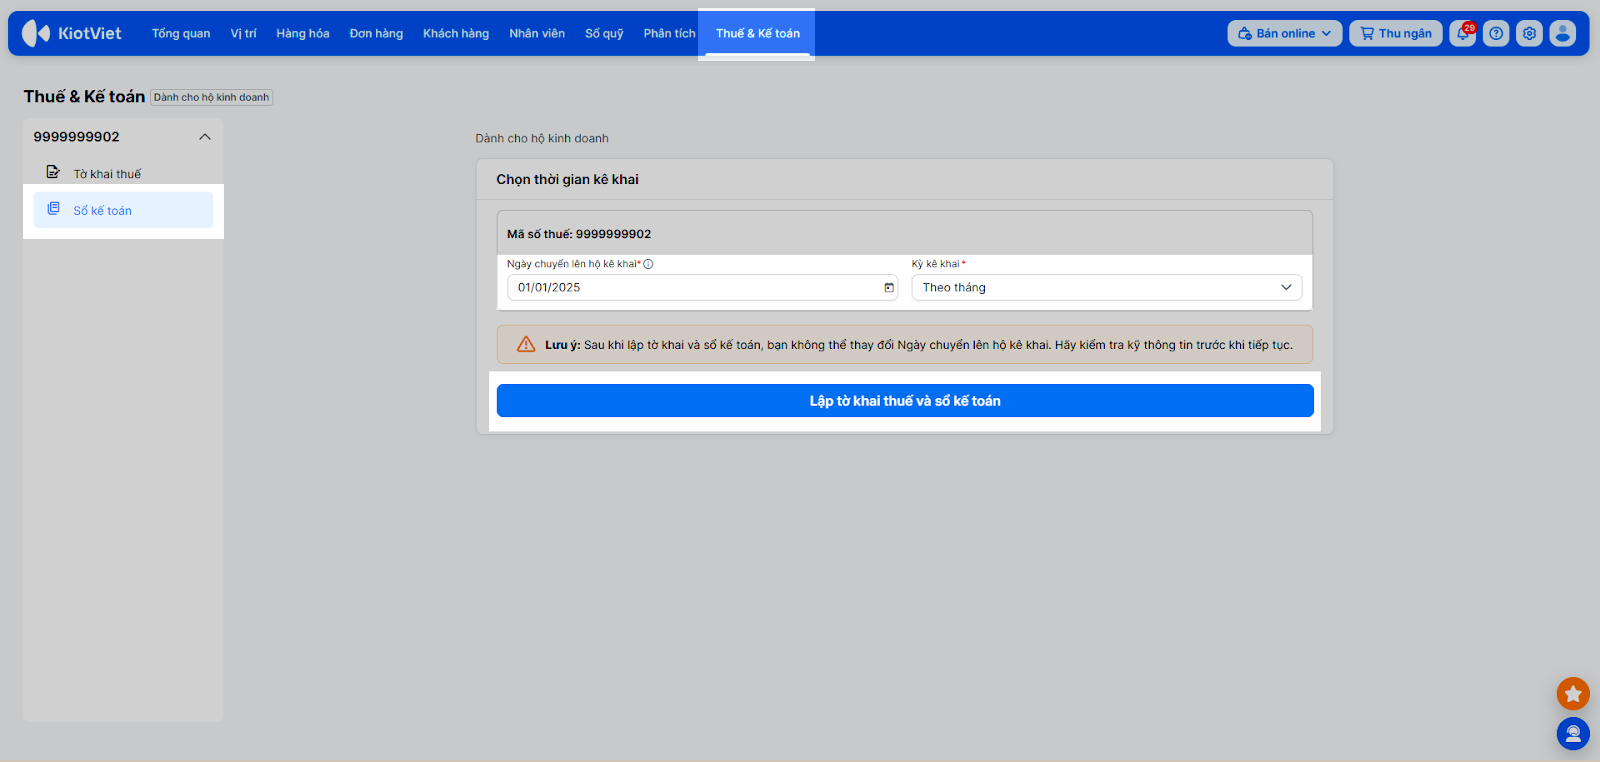Select Sổ kế toán in the sidebar
Viewport: 1600px width, 762px height.
[x=123, y=210]
